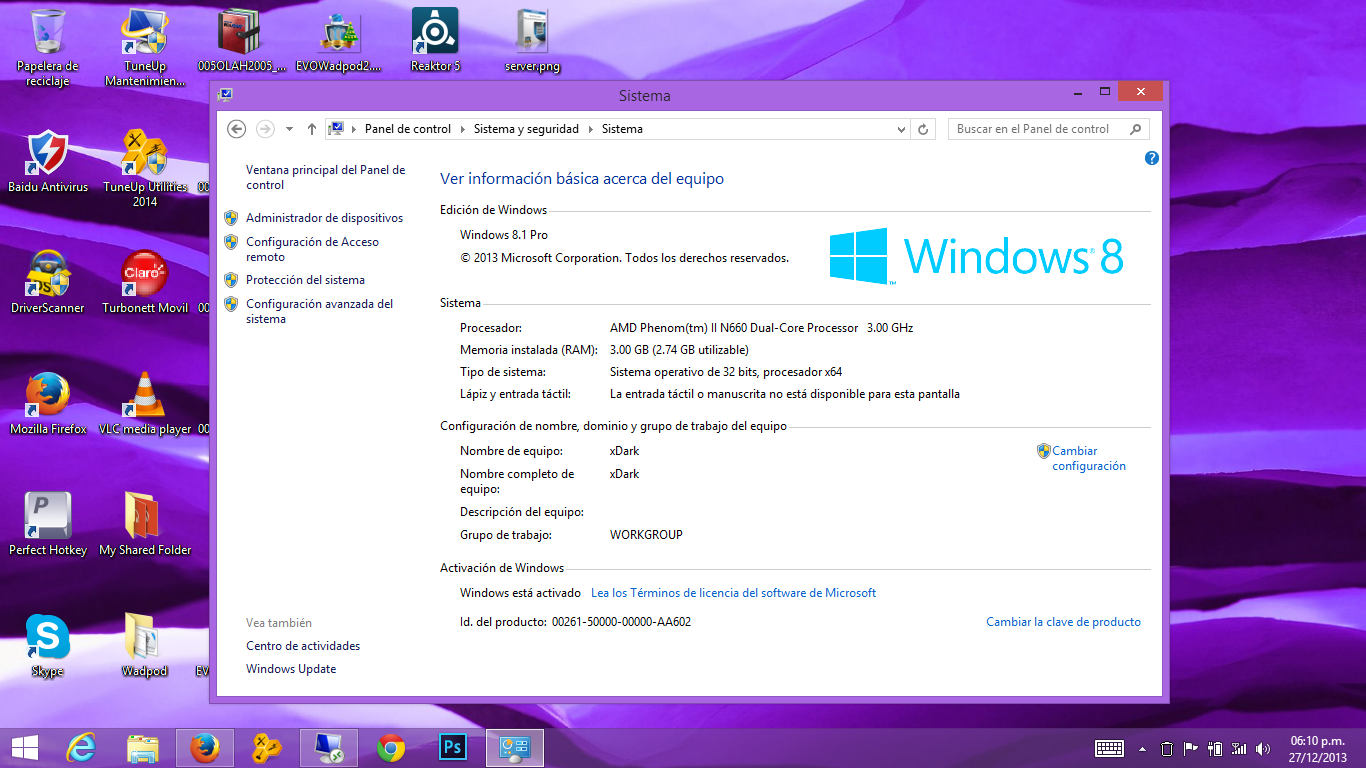Viewport: 1366px width, 768px height.
Task: Open the EVOWadpod2 desktop icon
Action: point(339,40)
